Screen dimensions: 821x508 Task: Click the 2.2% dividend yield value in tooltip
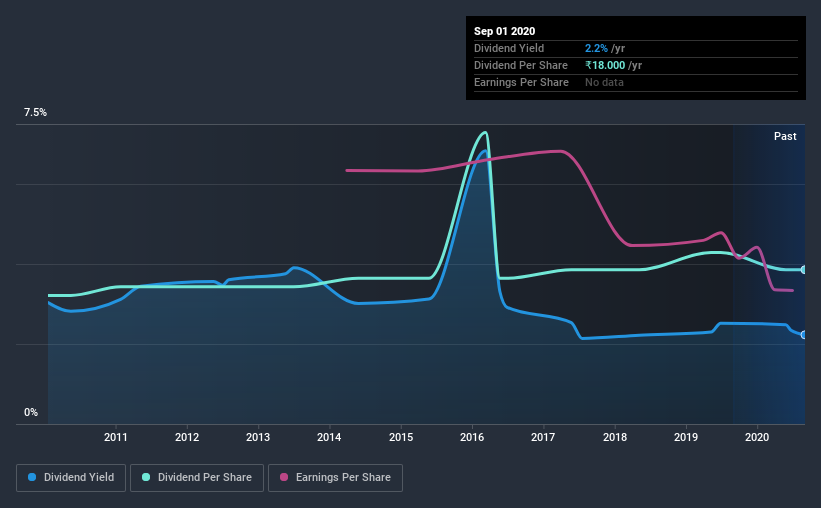point(596,48)
